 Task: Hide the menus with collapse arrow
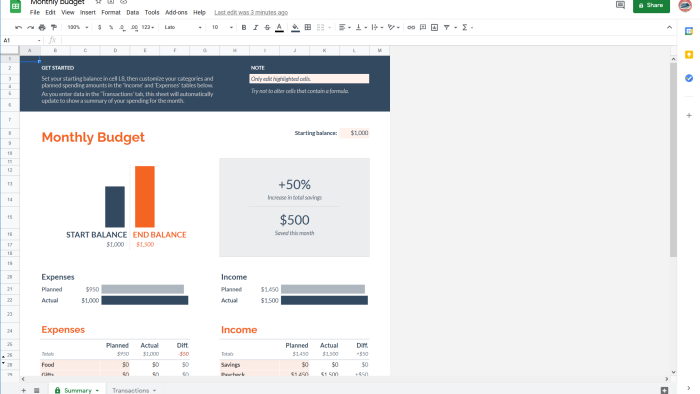coord(669,28)
